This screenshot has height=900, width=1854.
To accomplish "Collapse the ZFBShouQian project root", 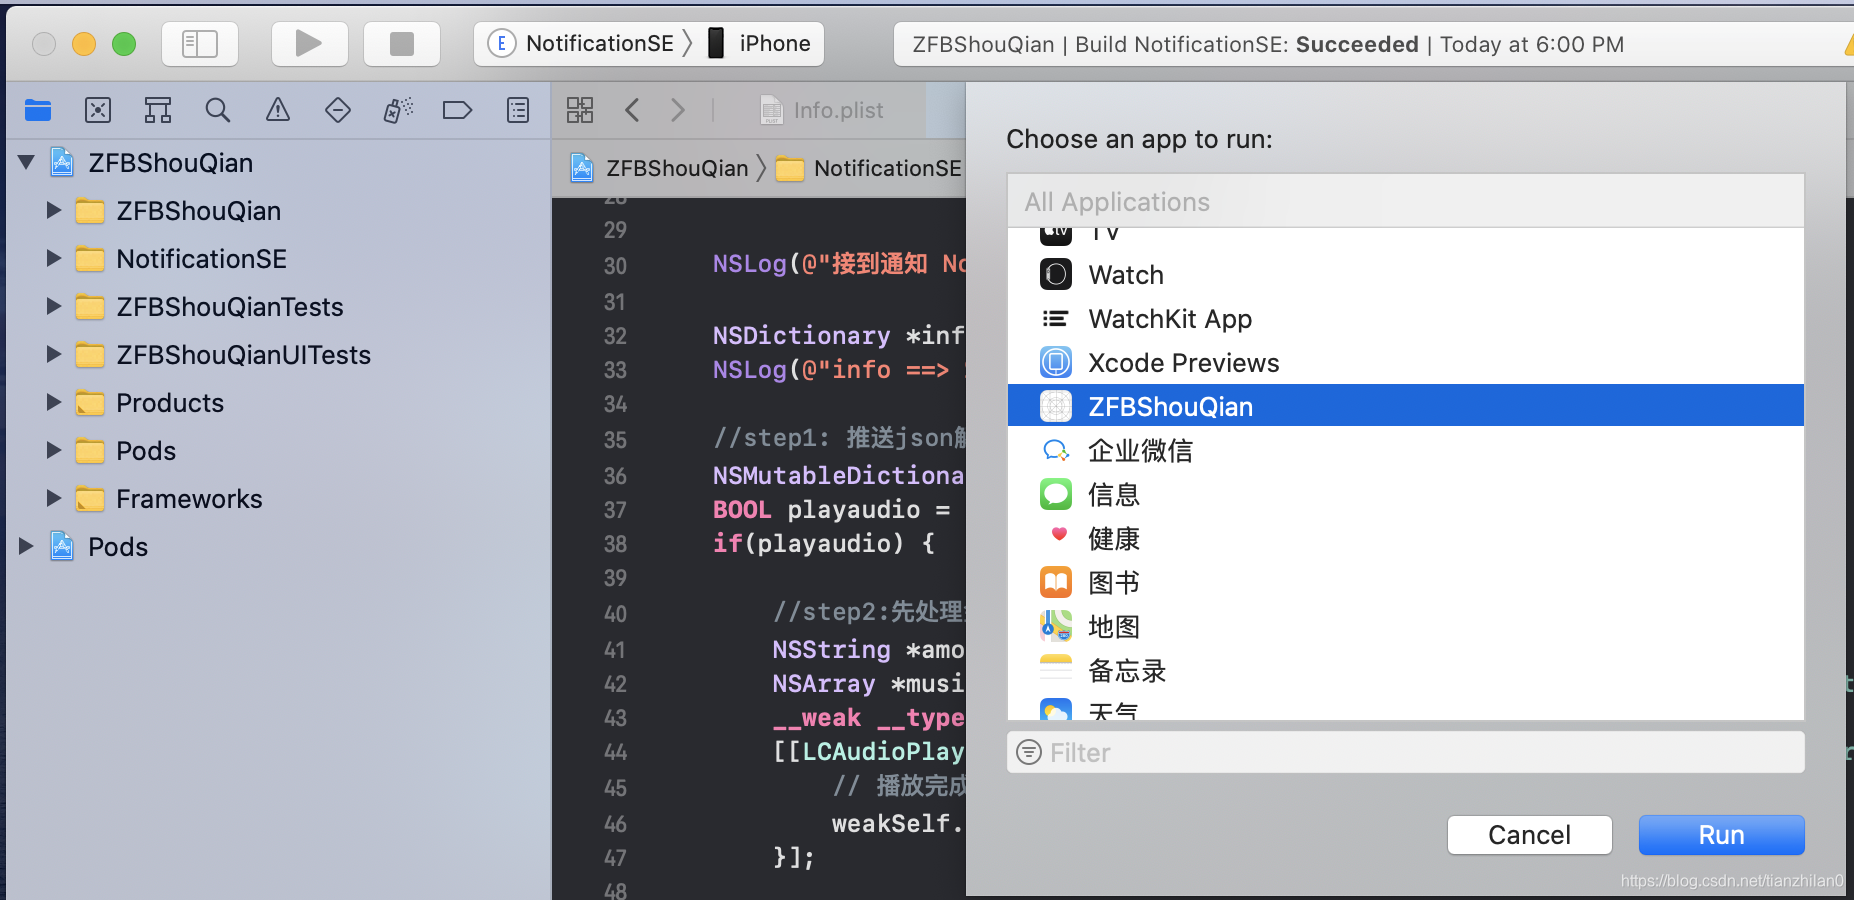I will pos(27,162).
